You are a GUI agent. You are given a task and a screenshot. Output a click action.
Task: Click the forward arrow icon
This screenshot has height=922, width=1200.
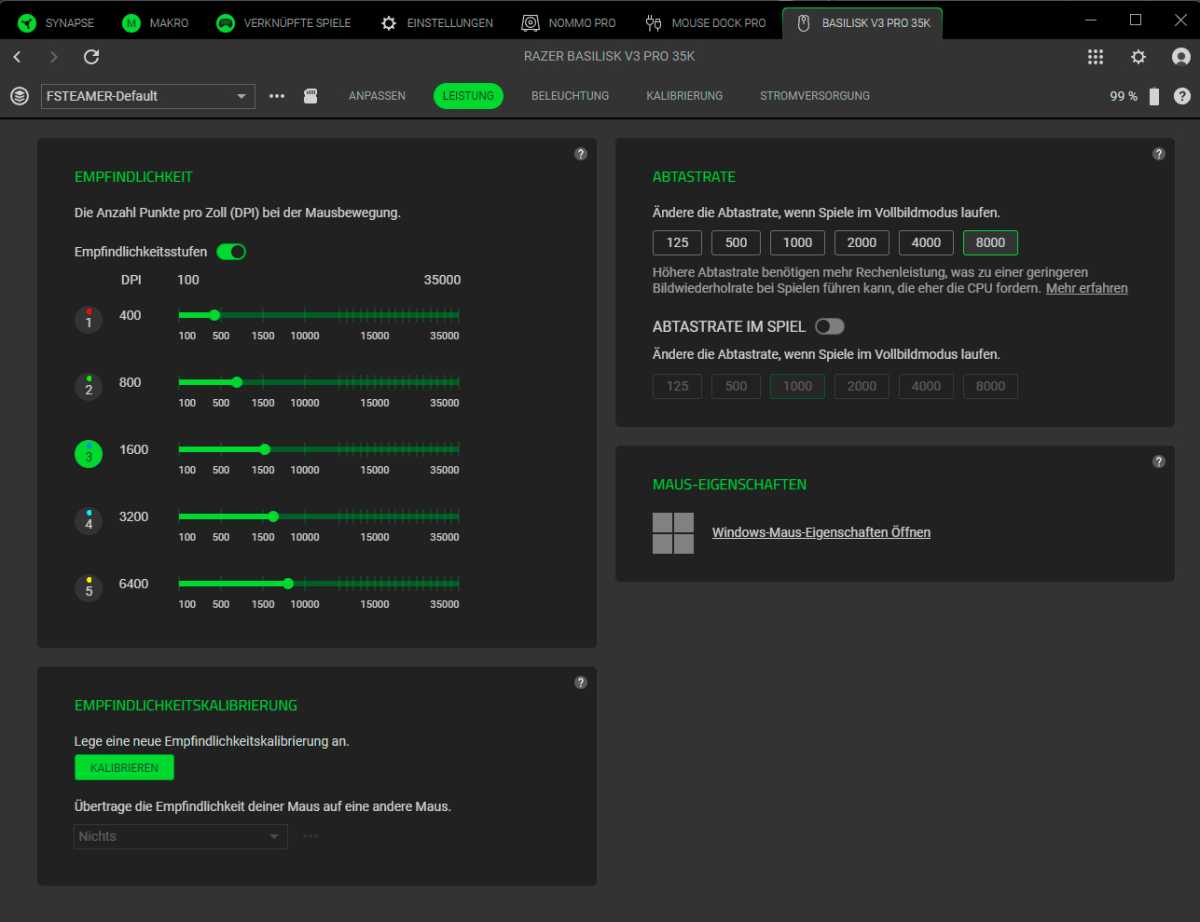(54, 57)
